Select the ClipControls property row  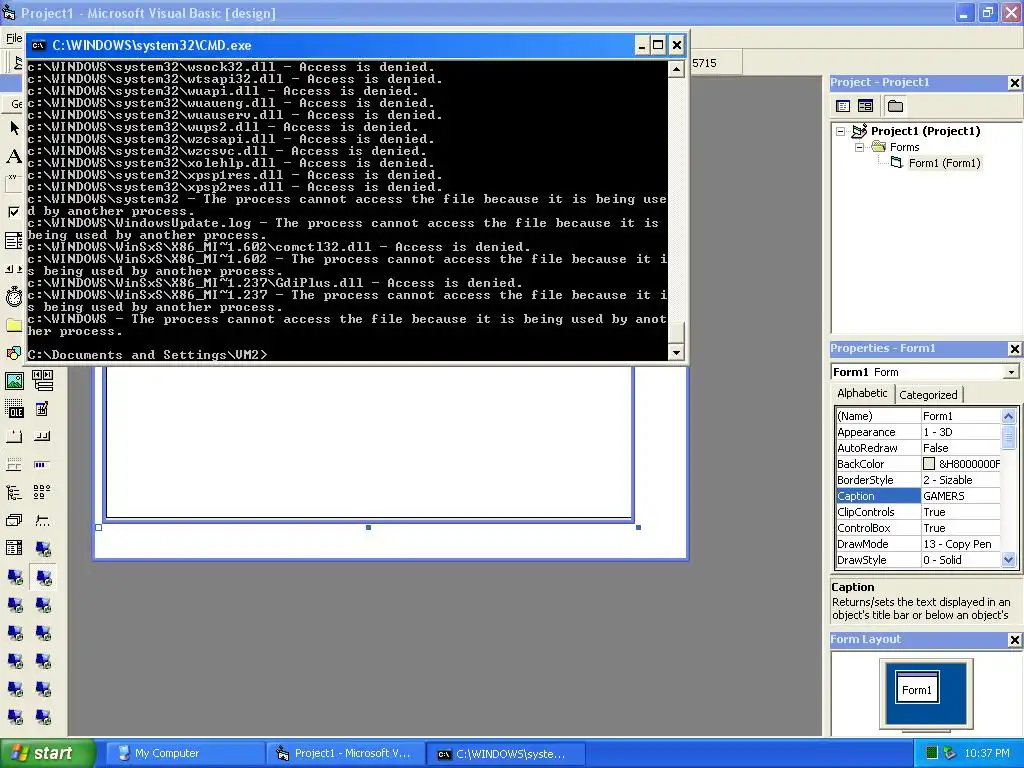coord(918,512)
